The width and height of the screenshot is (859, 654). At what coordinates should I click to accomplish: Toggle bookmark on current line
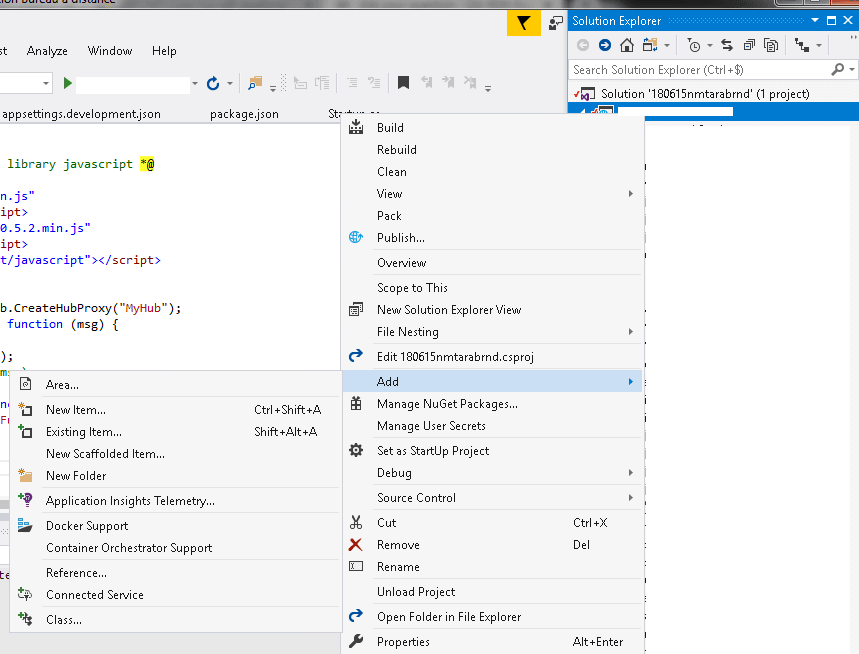(403, 83)
